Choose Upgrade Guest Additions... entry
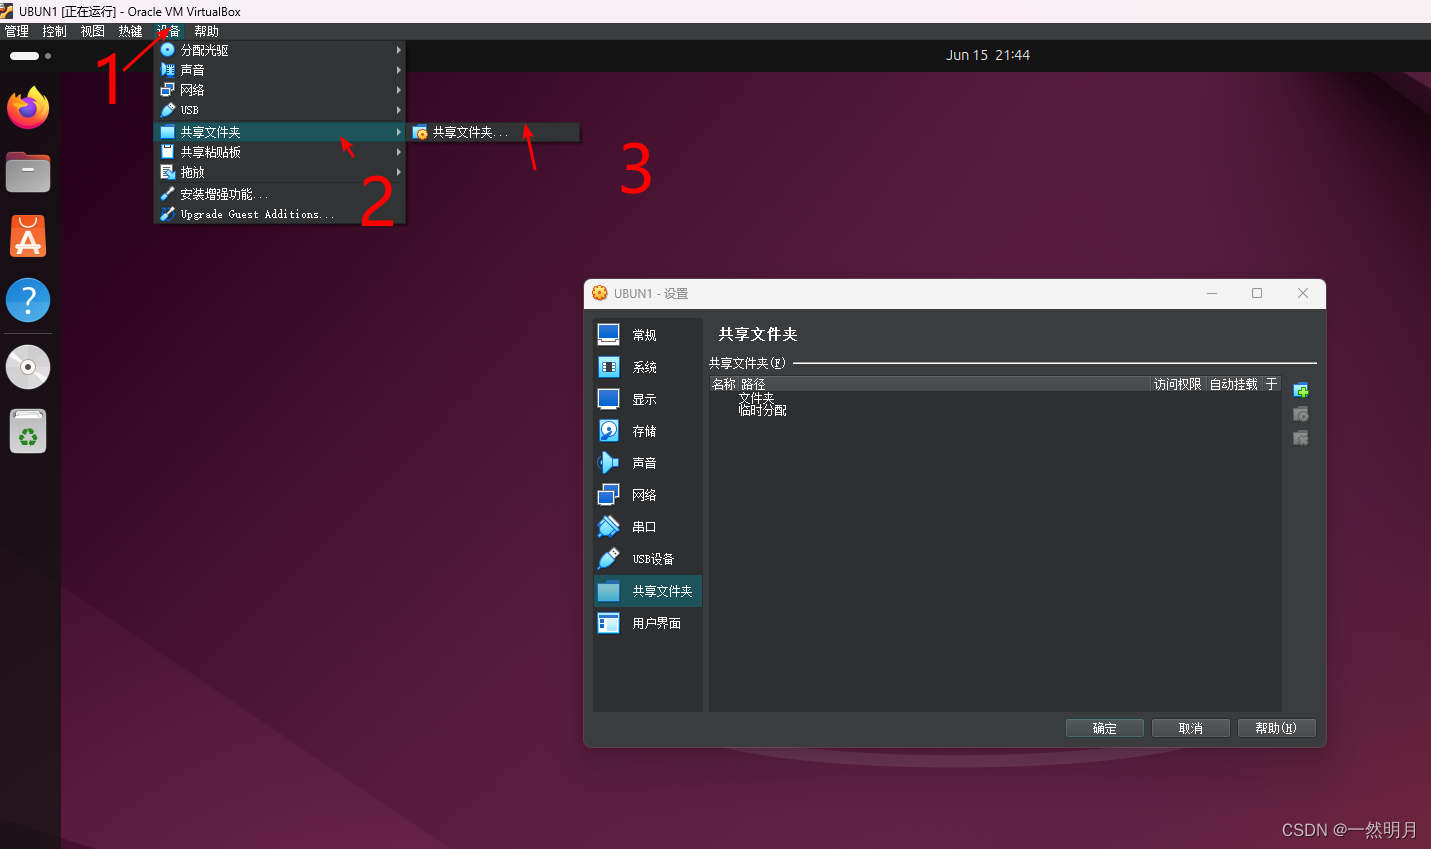Image resolution: width=1431 pixels, height=849 pixels. (280, 214)
